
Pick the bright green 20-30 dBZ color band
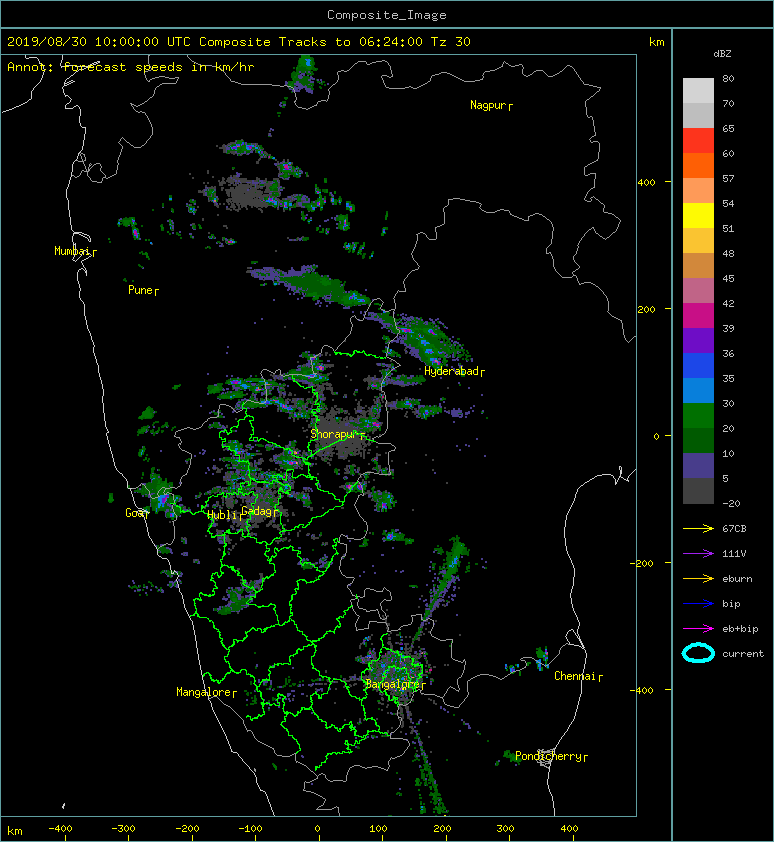pyautogui.click(x=698, y=416)
